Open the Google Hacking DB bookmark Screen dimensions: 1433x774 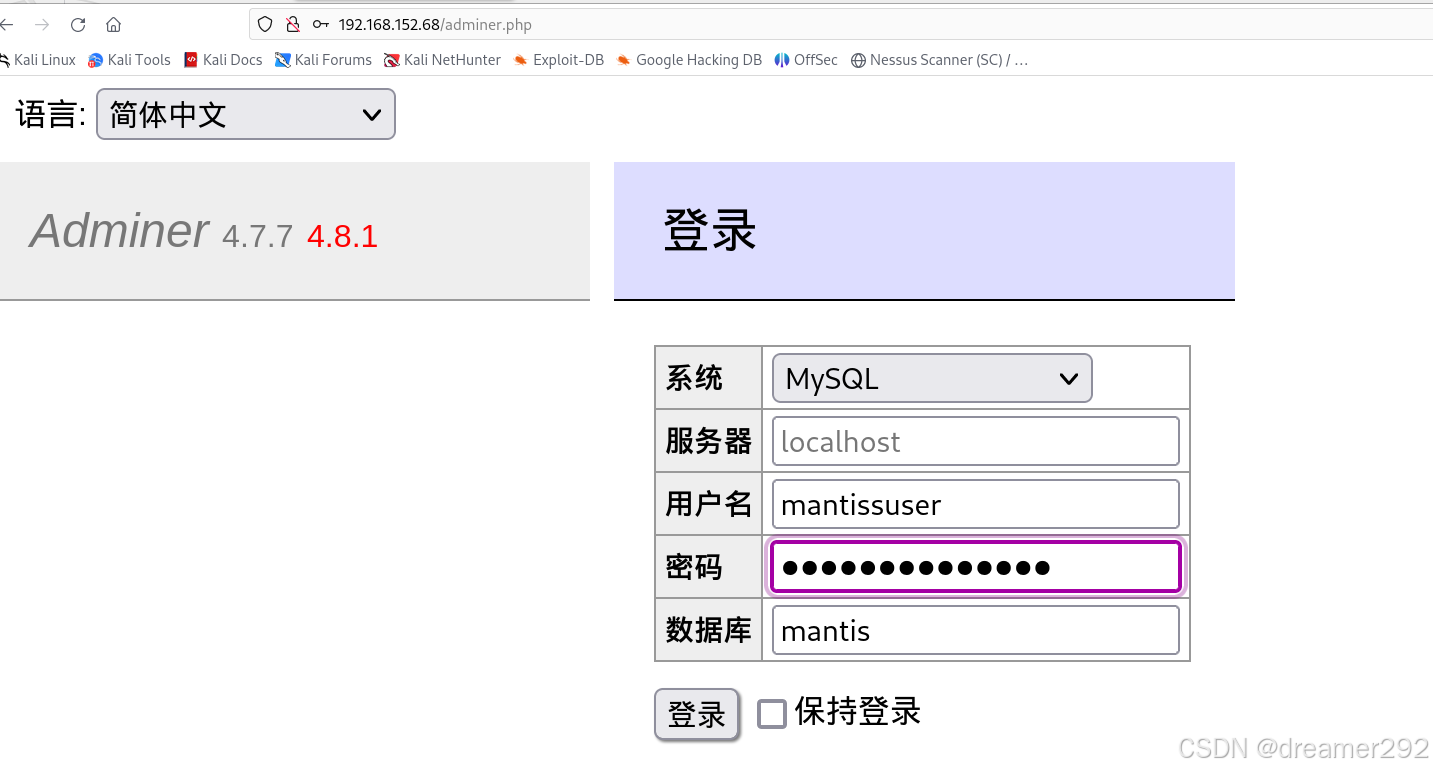click(689, 60)
